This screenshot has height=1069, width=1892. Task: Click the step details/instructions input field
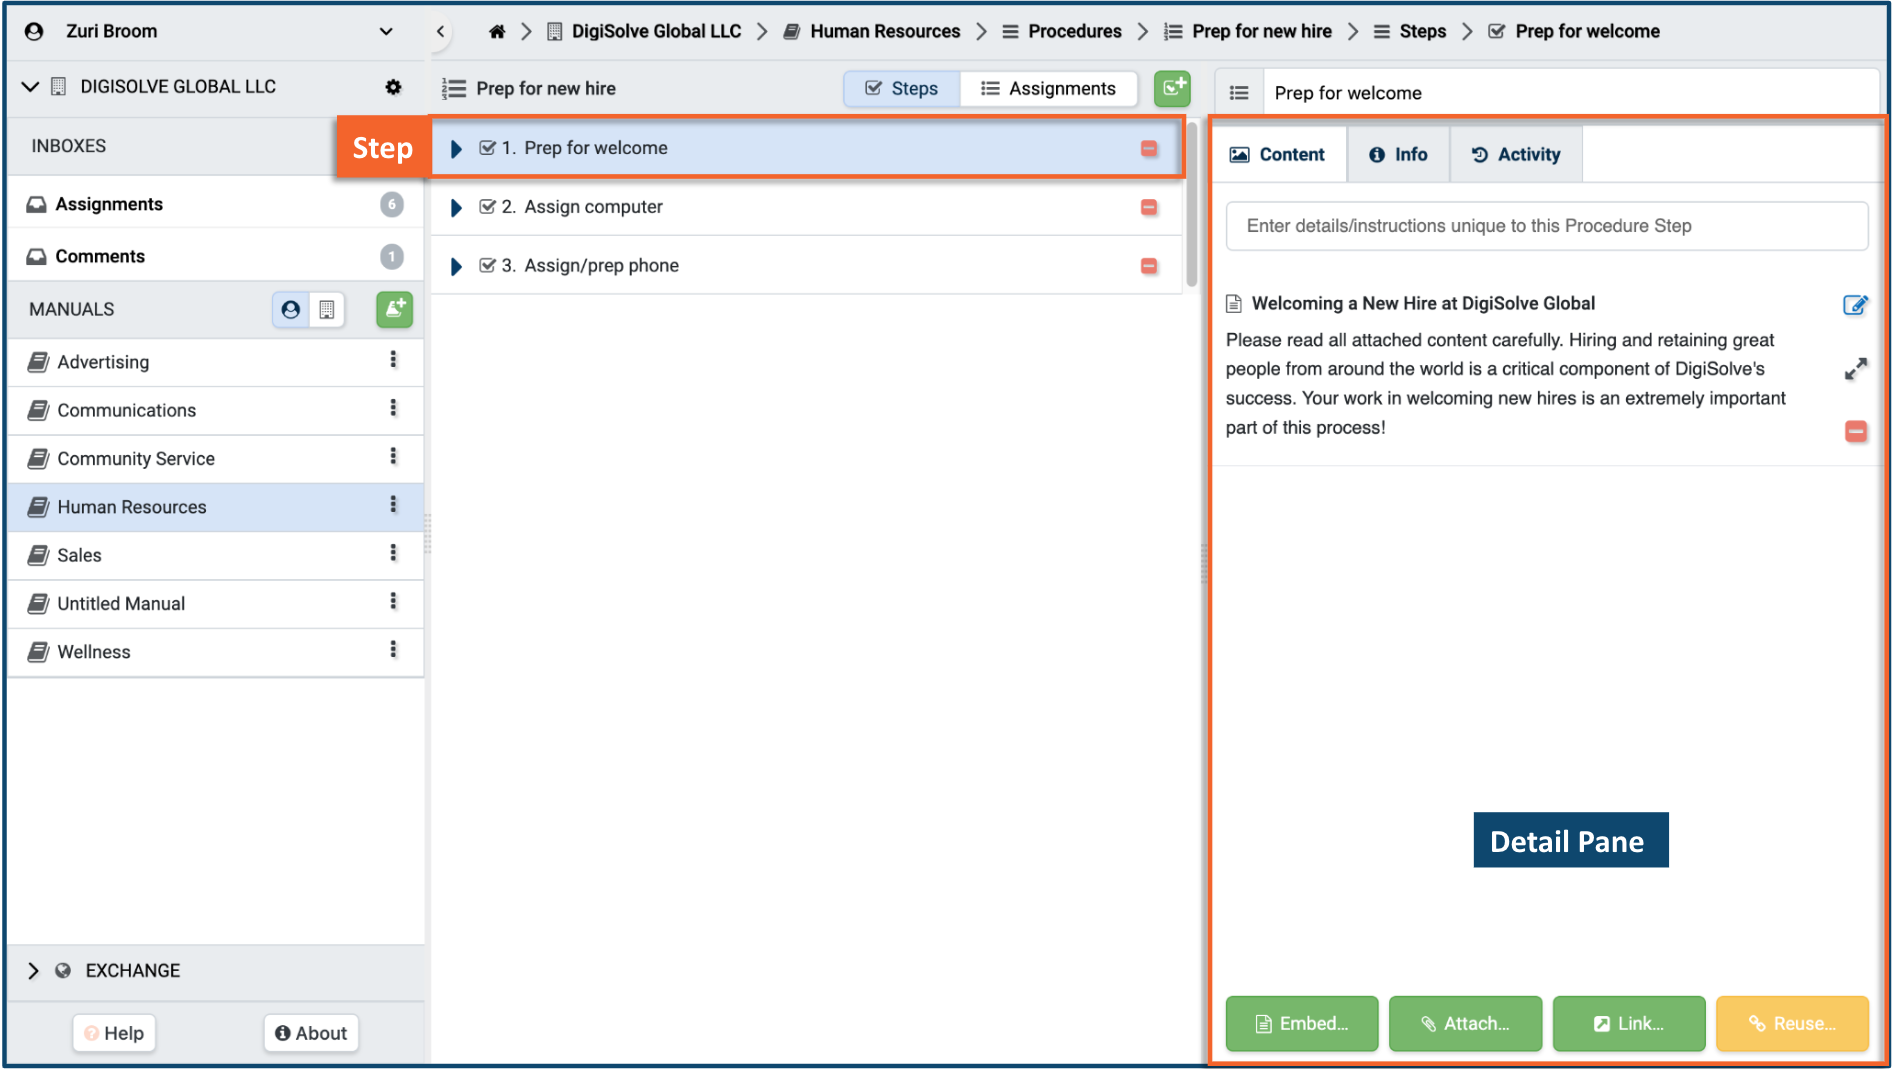[1546, 226]
